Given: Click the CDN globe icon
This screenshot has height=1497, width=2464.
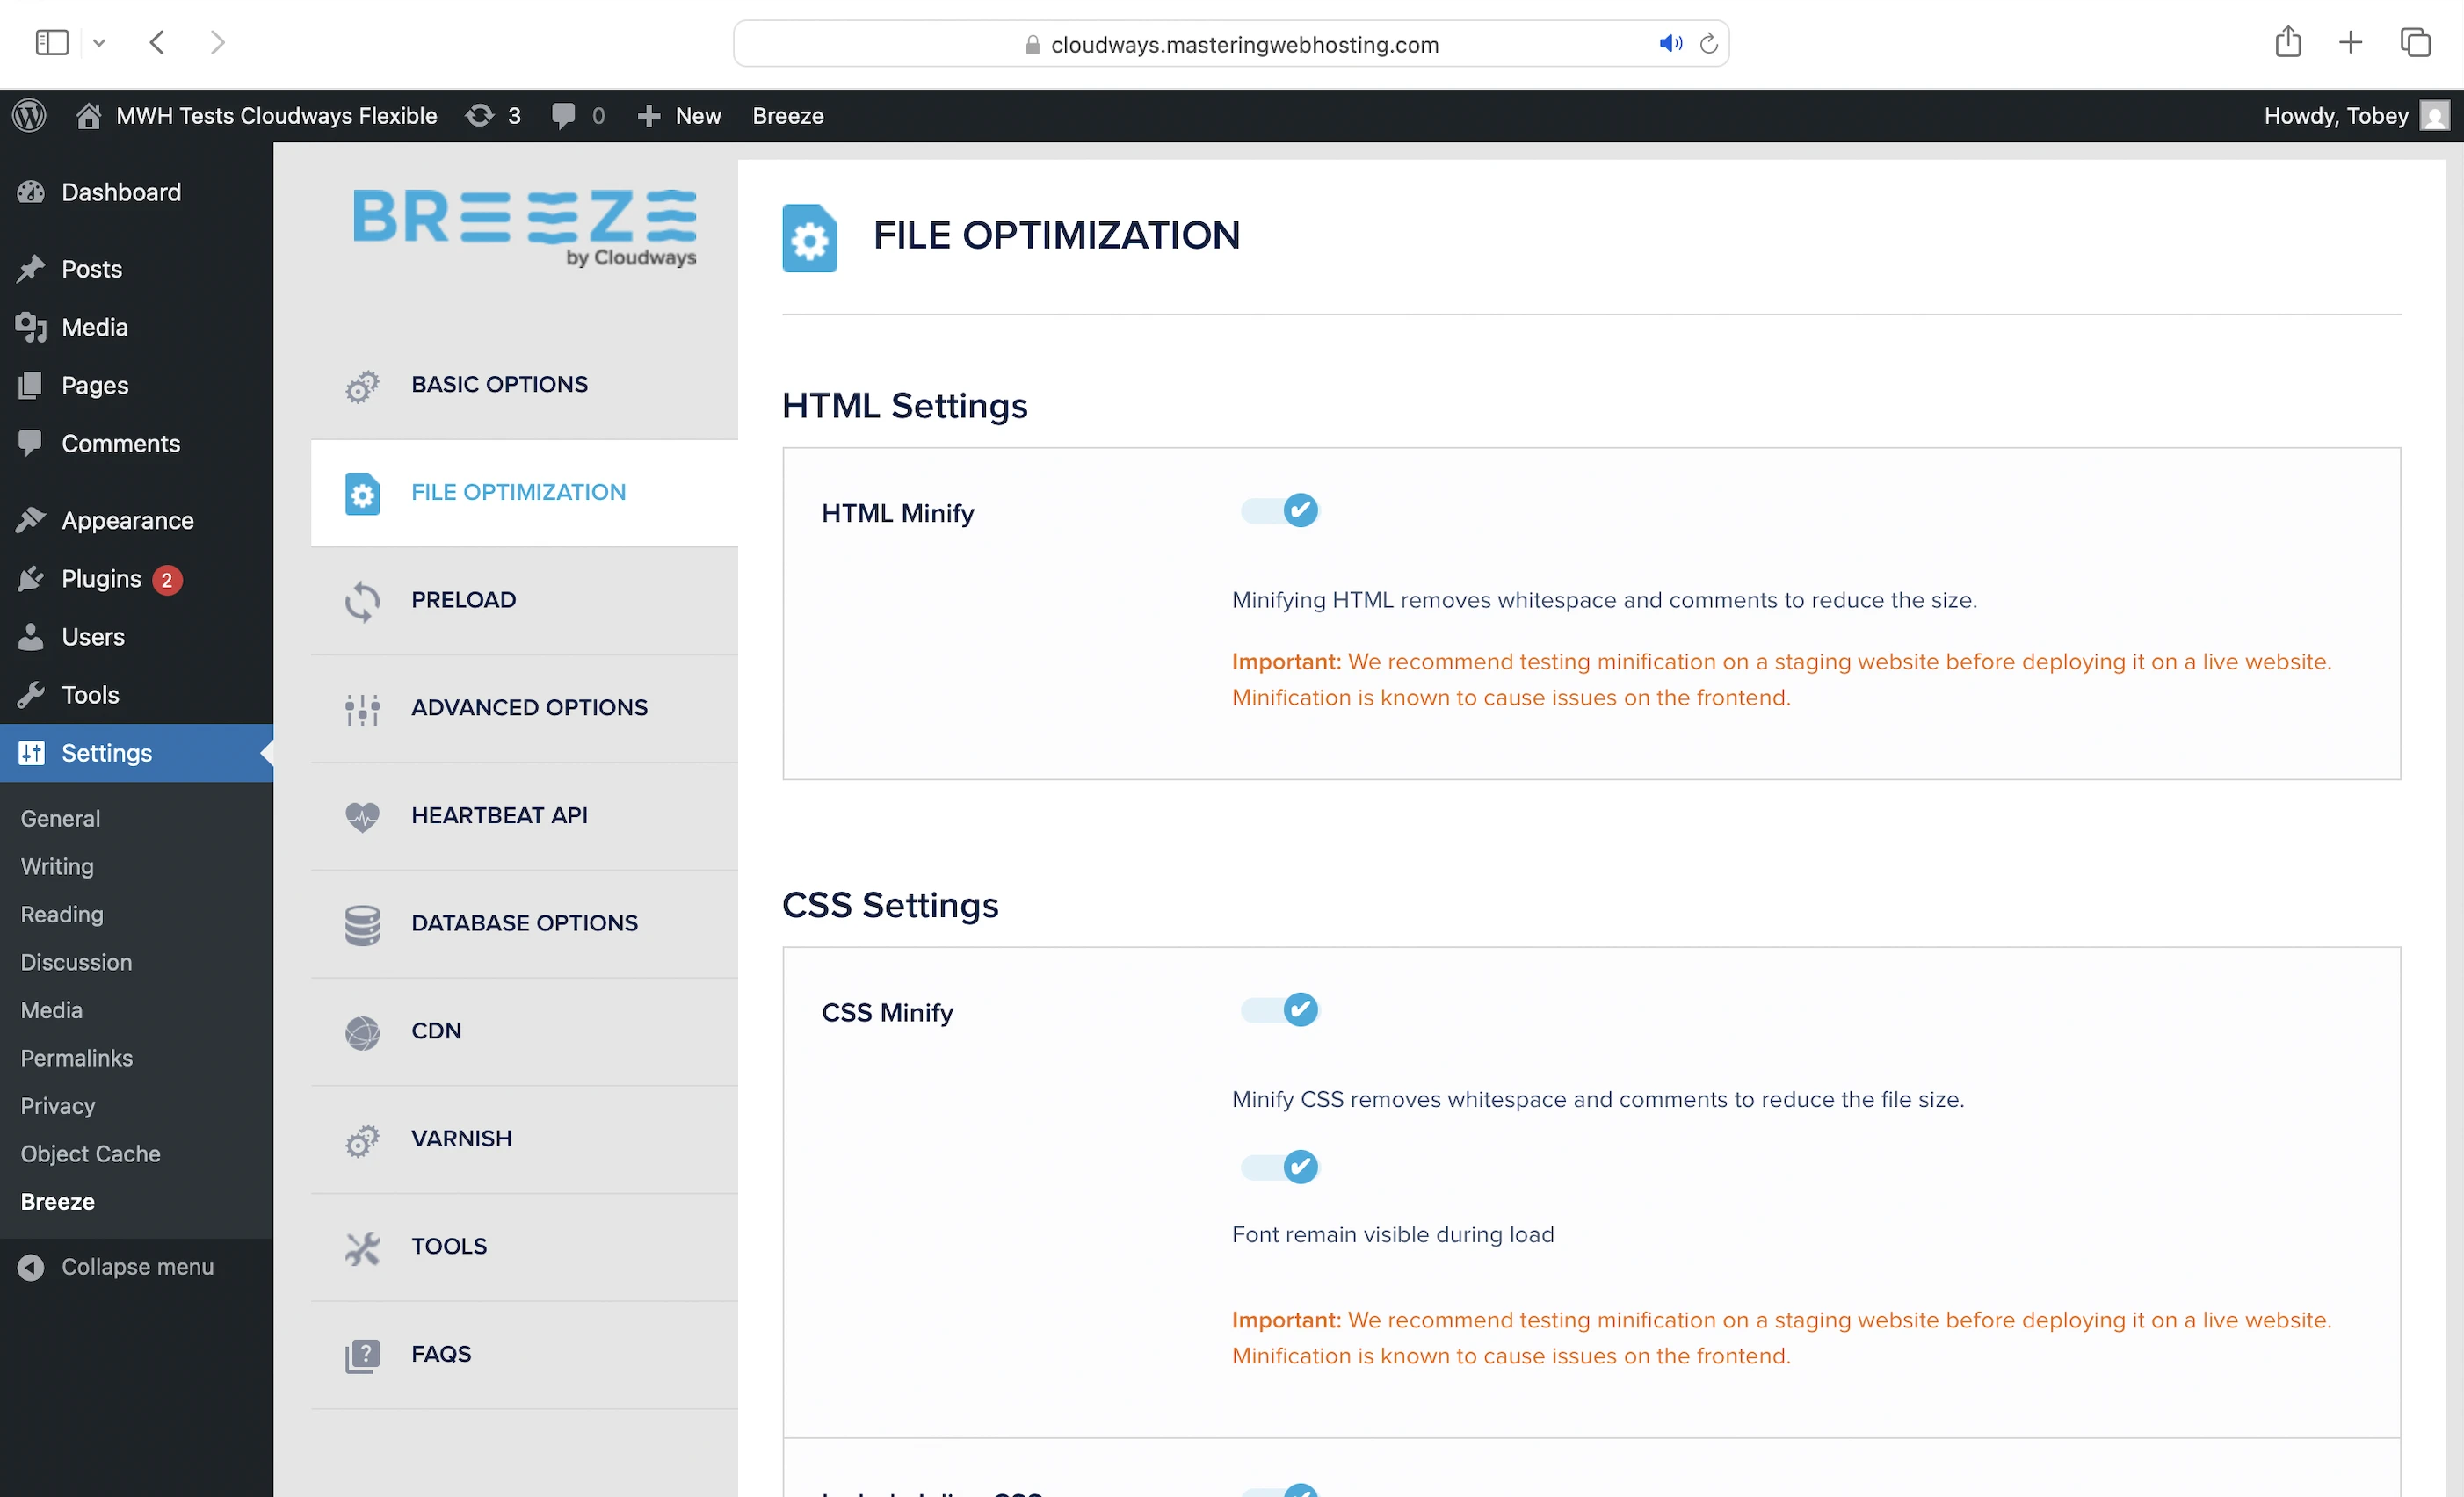Looking at the screenshot, I should (x=362, y=1032).
